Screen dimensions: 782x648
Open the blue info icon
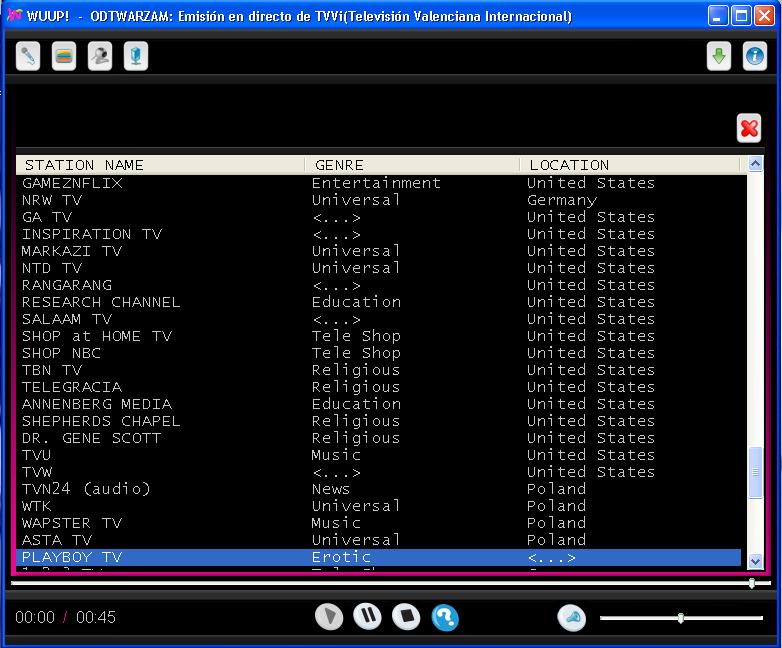pos(755,56)
